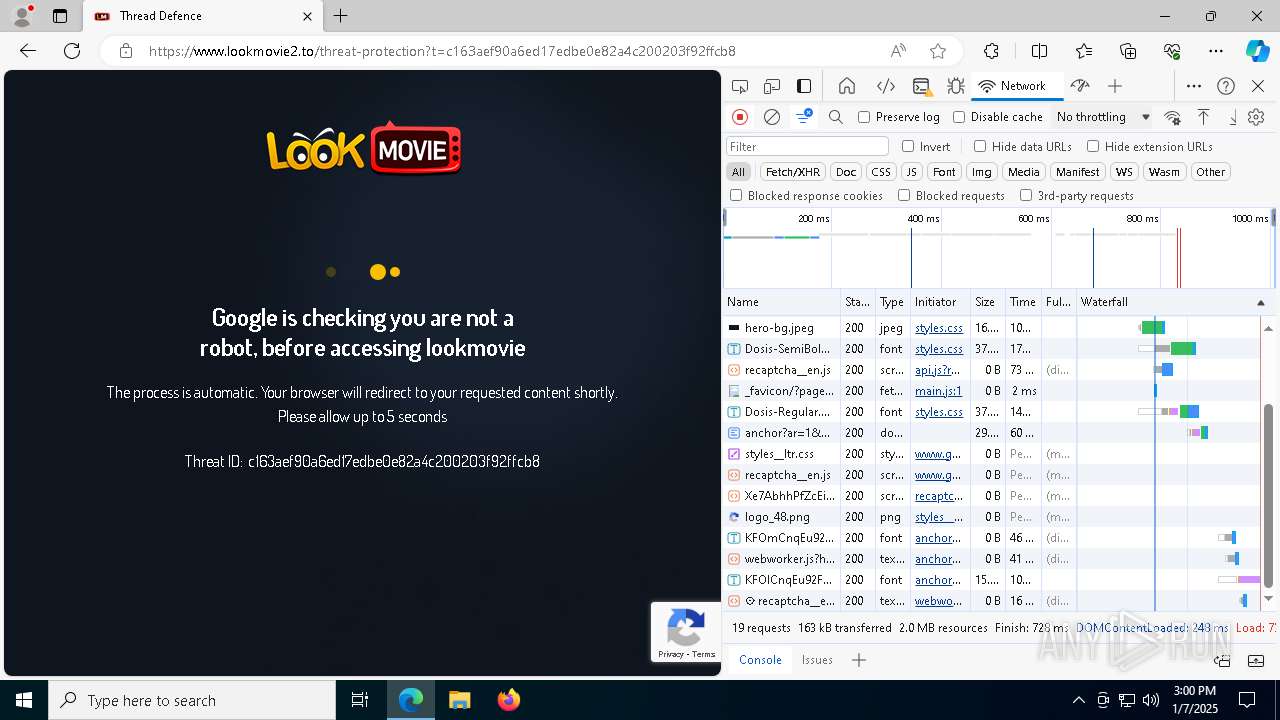Screen dimensions: 1280x720
Task: Click import HAR upload arrow icon
Action: [x=1204, y=117]
